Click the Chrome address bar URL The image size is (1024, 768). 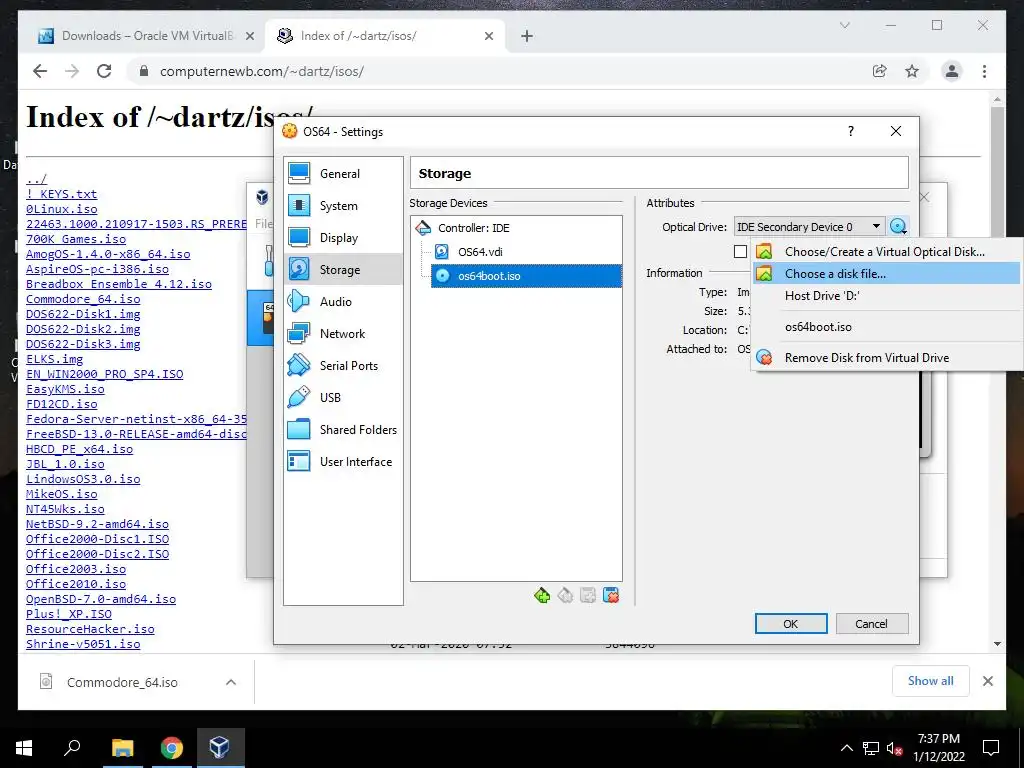262,71
